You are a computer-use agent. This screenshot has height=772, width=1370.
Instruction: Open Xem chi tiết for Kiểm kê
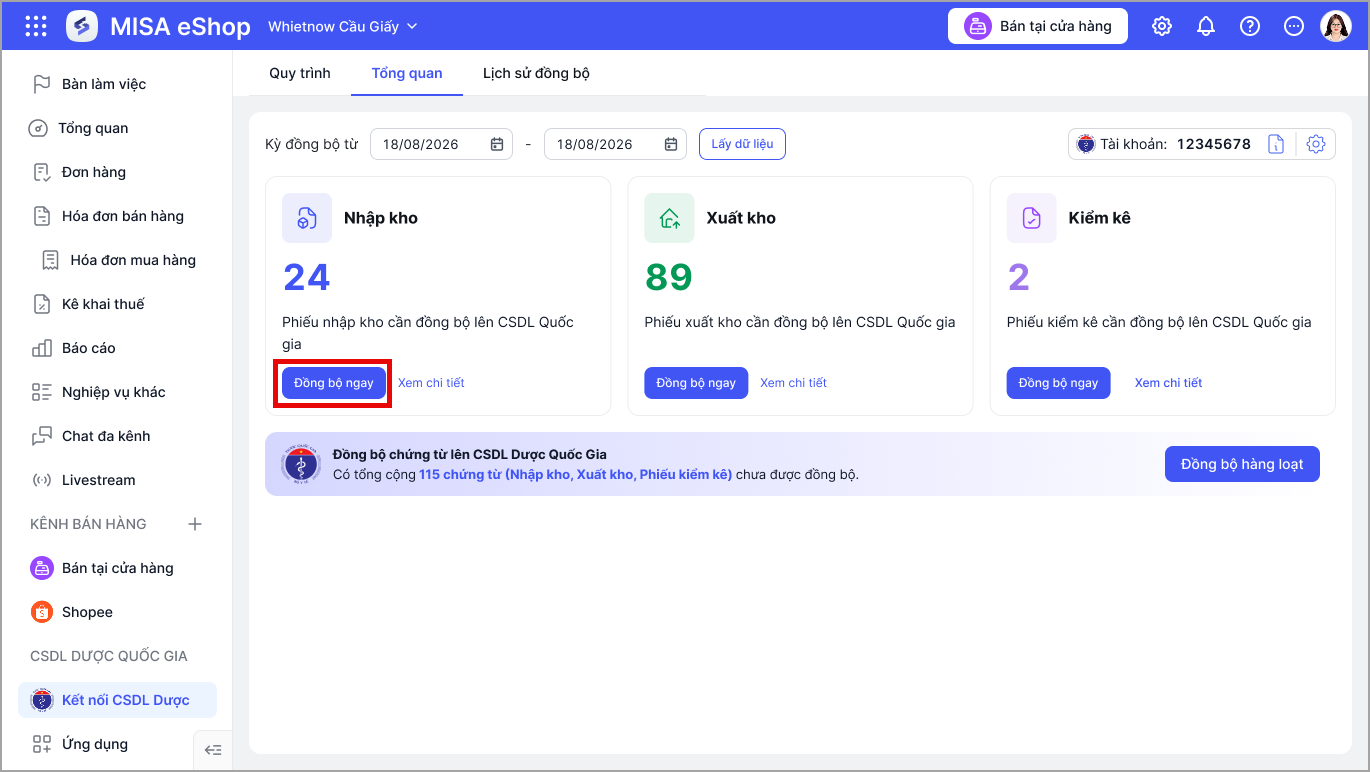1168,383
